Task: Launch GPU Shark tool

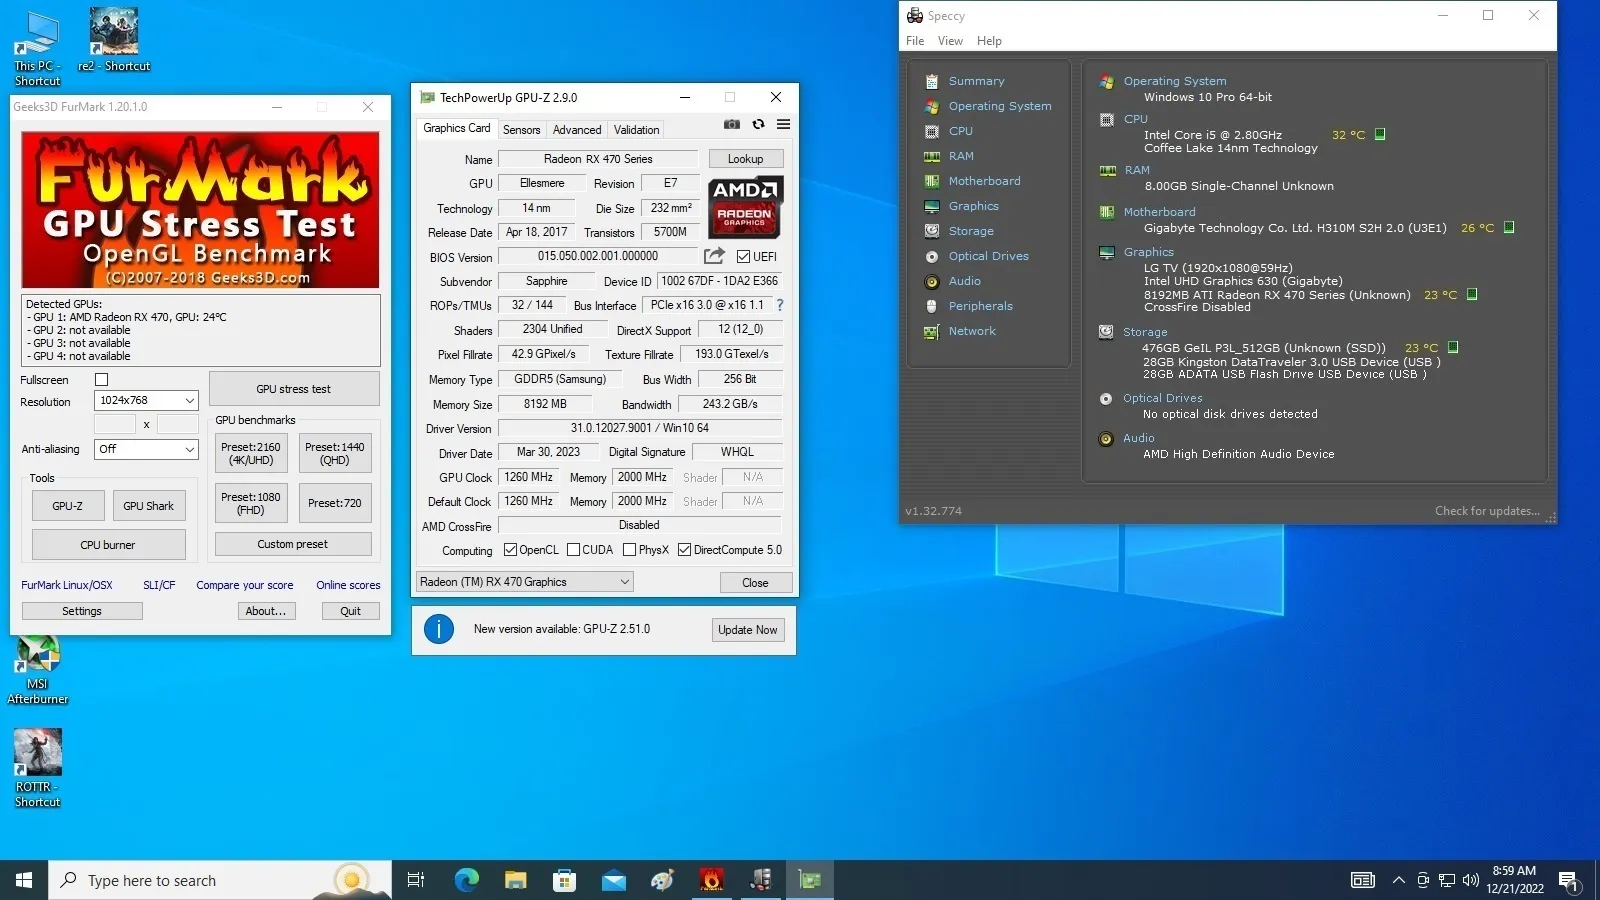Action: (149, 506)
